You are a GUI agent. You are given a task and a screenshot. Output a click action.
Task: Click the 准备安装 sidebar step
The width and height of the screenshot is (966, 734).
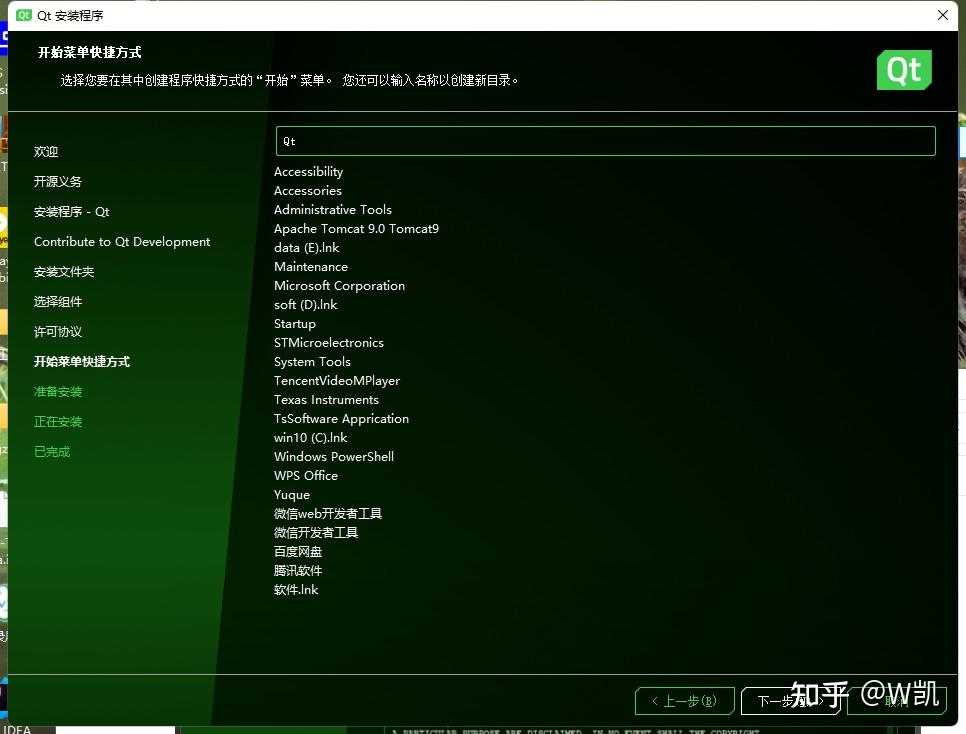[x=58, y=392]
